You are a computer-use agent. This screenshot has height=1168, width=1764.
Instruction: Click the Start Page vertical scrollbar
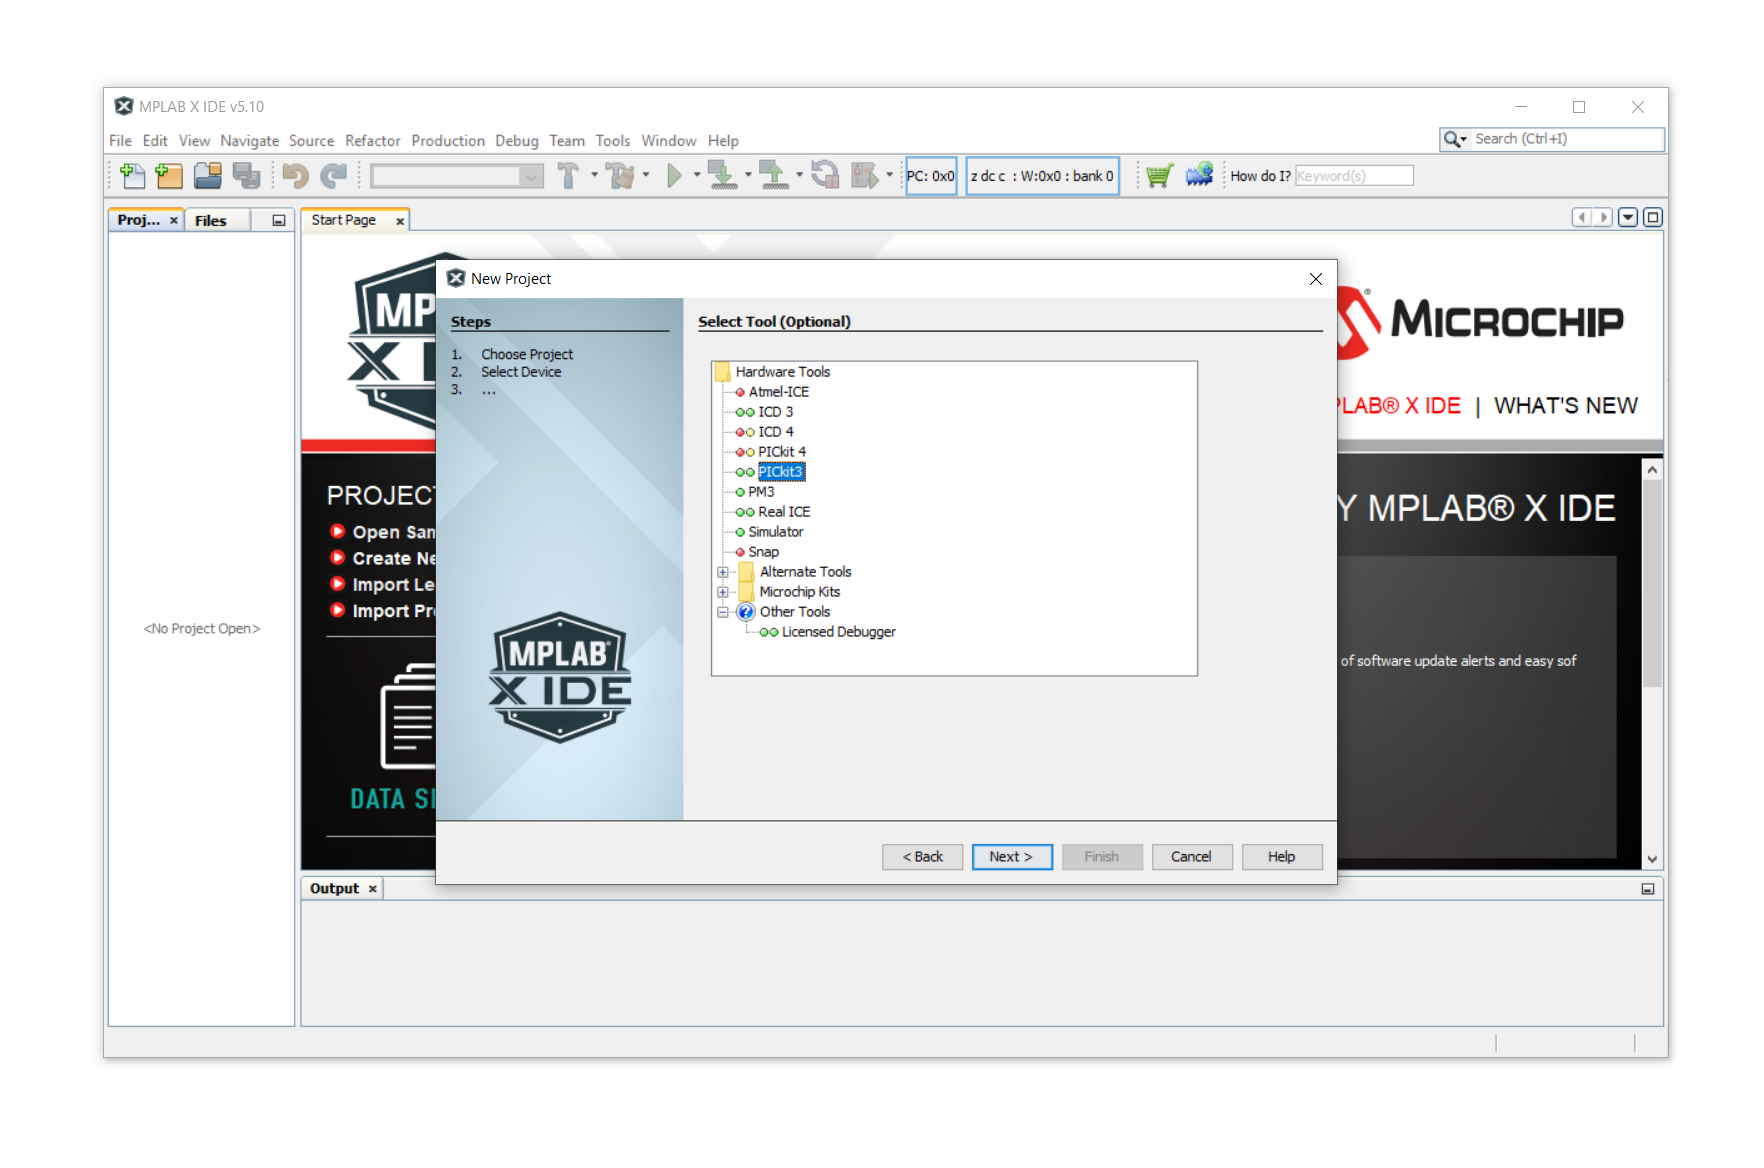[x=1651, y=600]
